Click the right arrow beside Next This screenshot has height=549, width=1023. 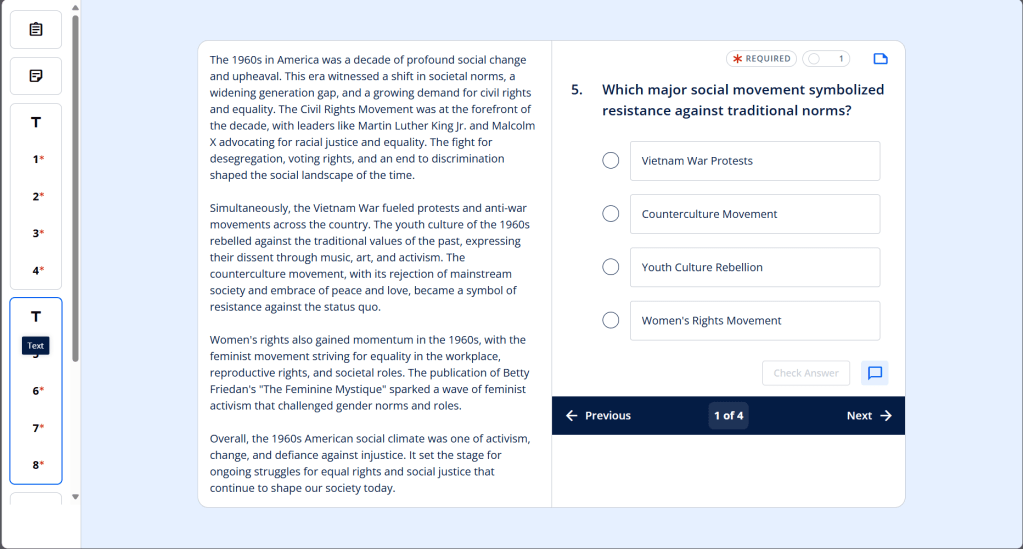coord(886,416)
